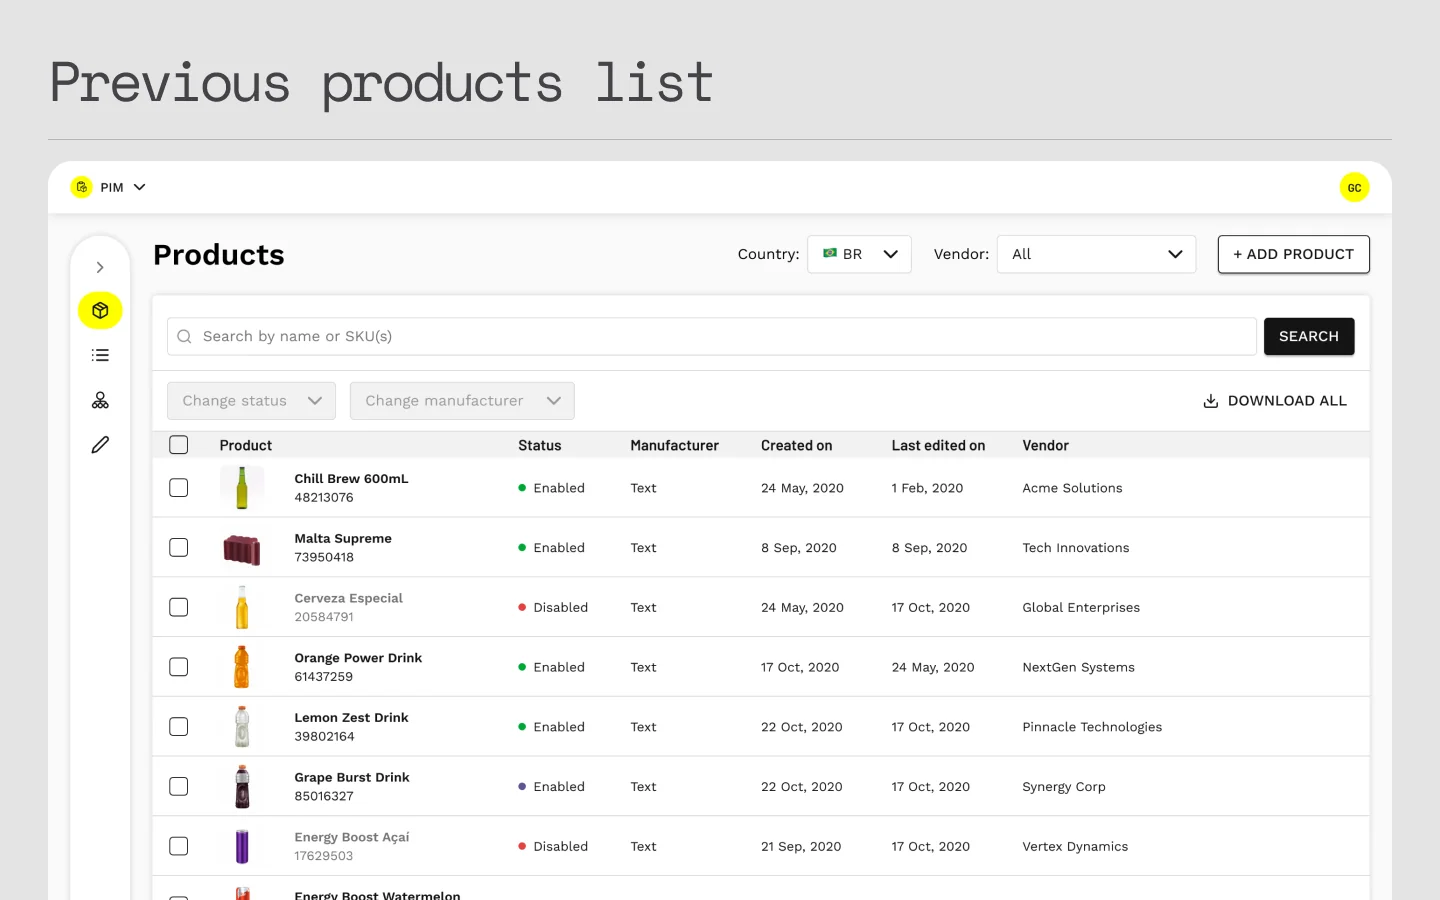Open the Lemon Zest Drink thumbnail
The image size is (1440, 900).
coord(242,727)
